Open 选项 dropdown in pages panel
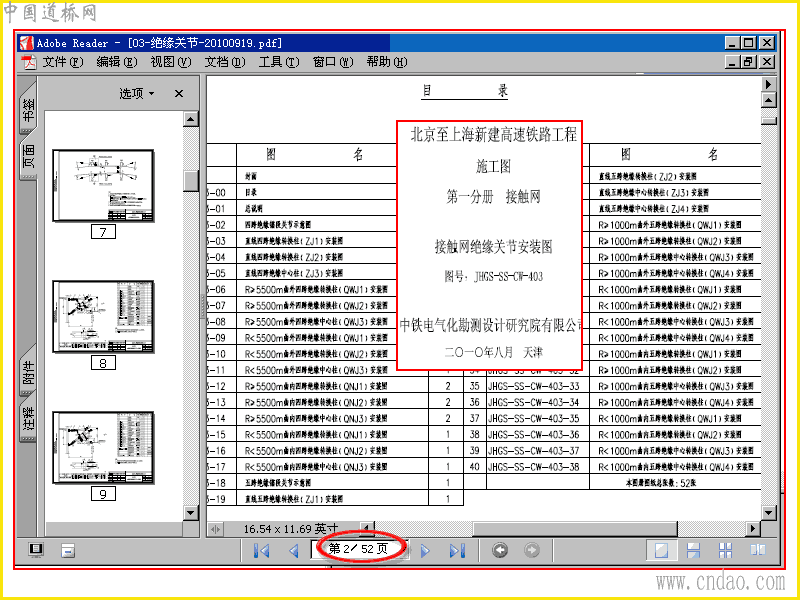Image resolution: width=800 pixels, height=600 pixels. (x=137, y=93)
